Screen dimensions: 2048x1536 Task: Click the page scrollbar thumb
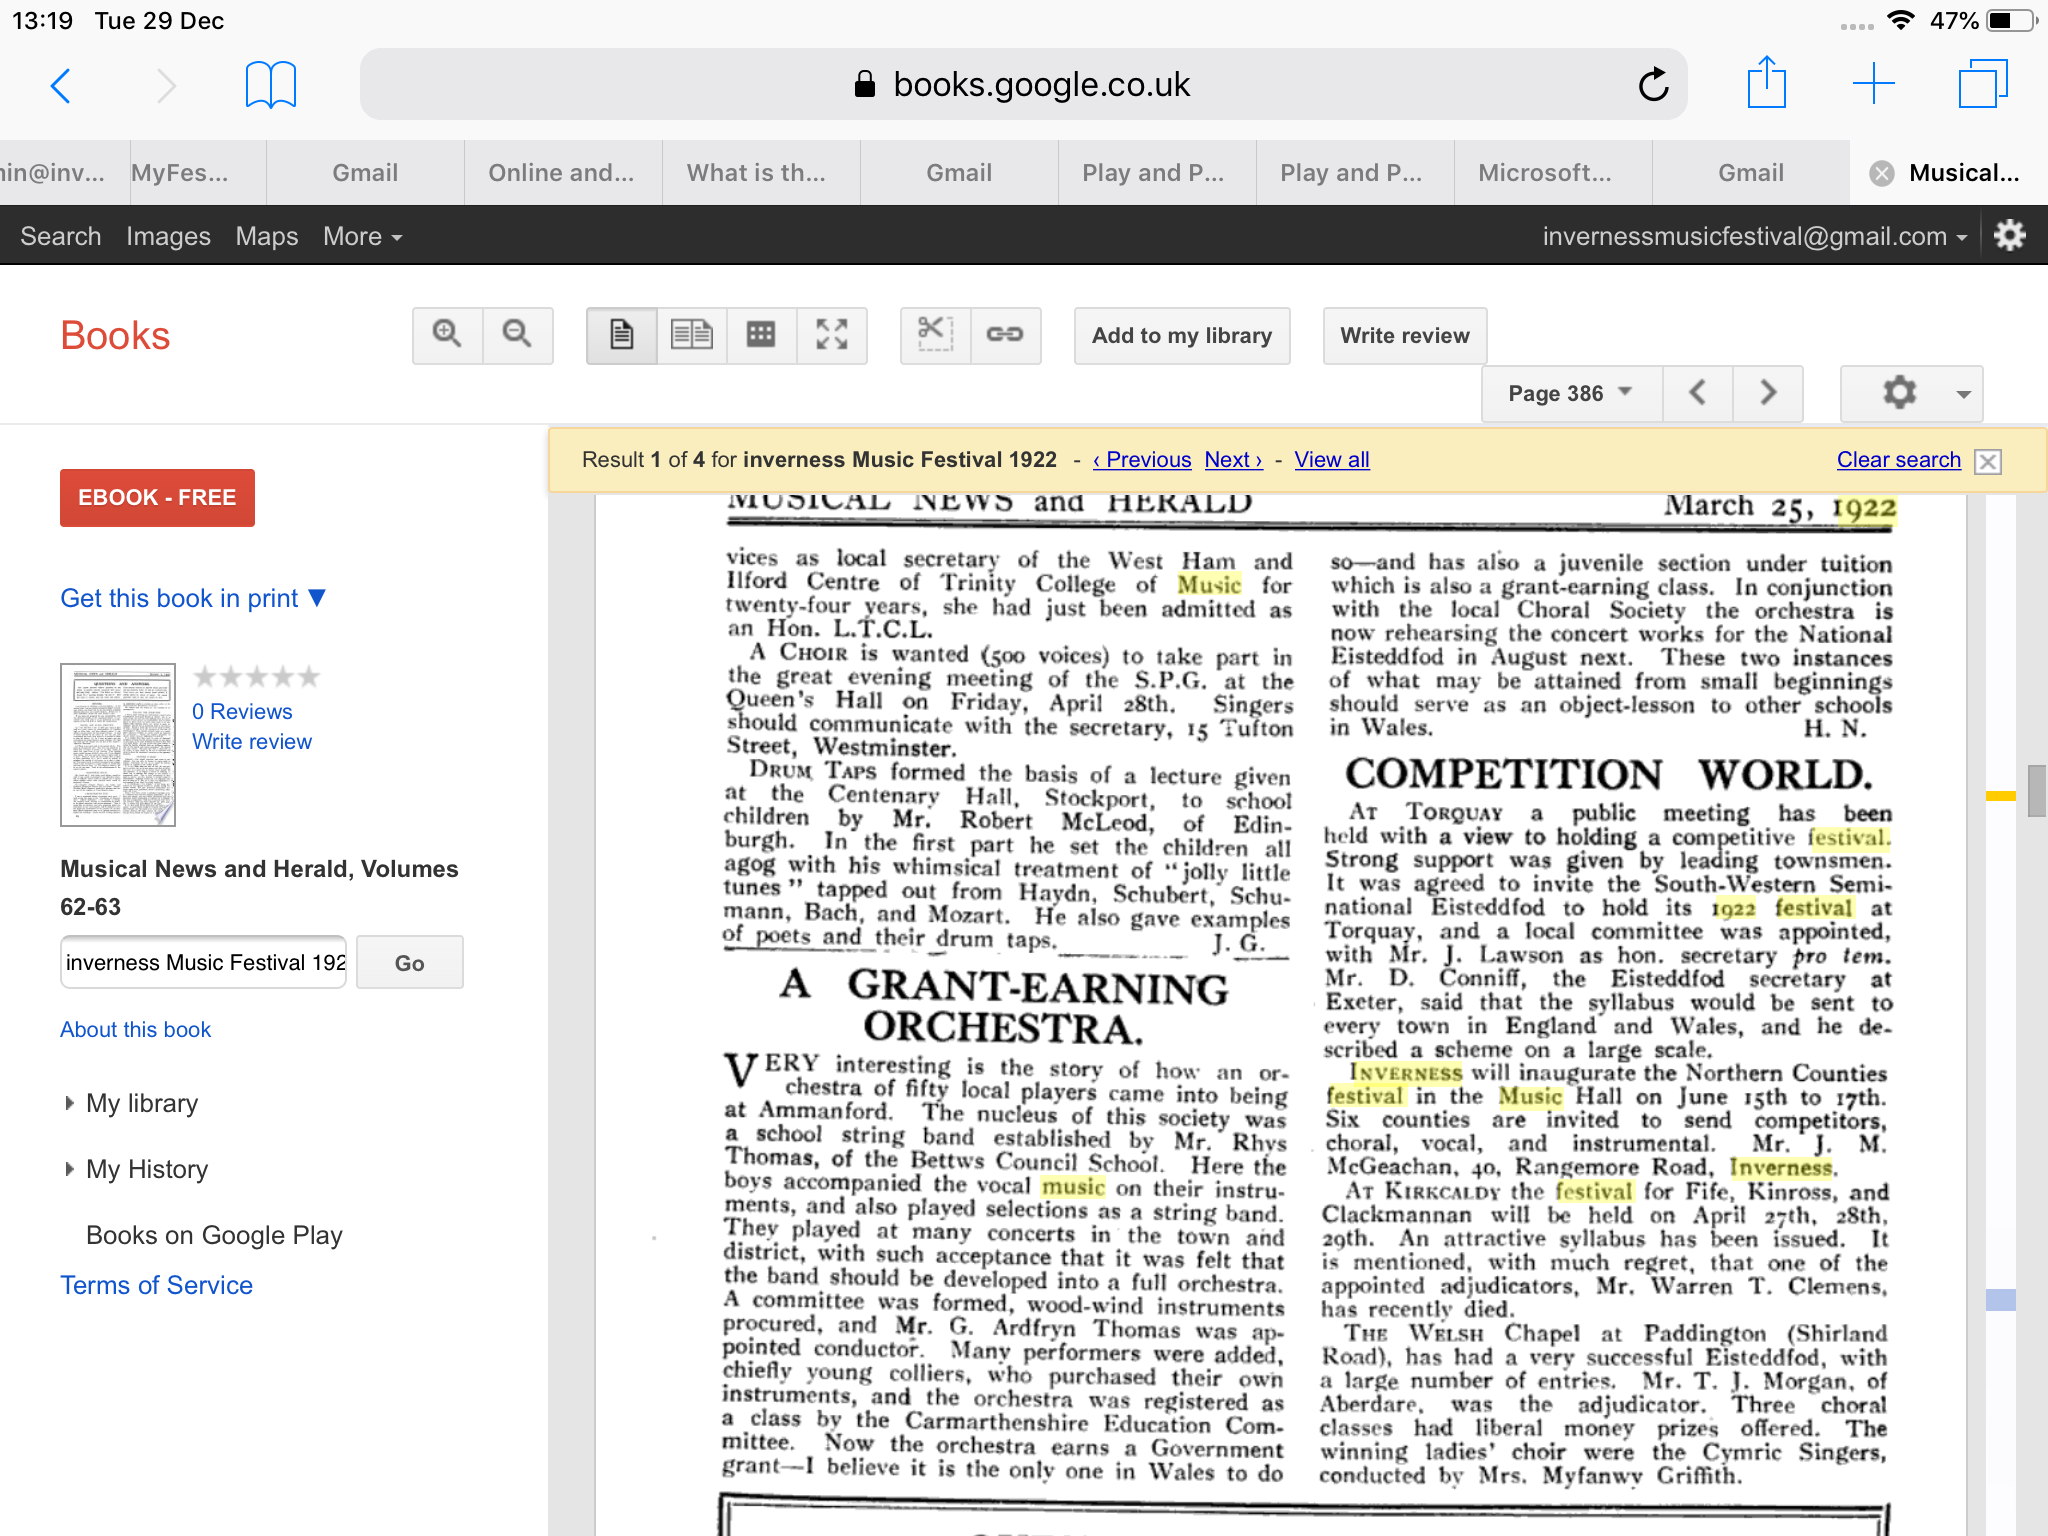click(x=2036, y=791)
